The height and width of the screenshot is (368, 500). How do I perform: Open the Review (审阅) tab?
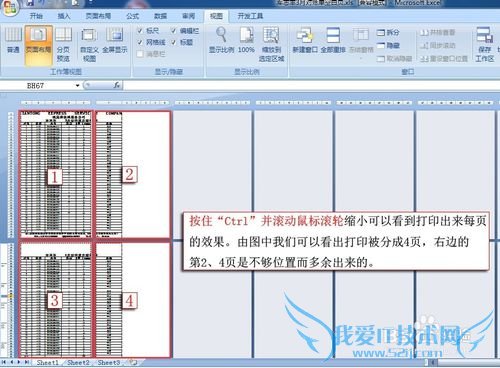pos(188,16)
